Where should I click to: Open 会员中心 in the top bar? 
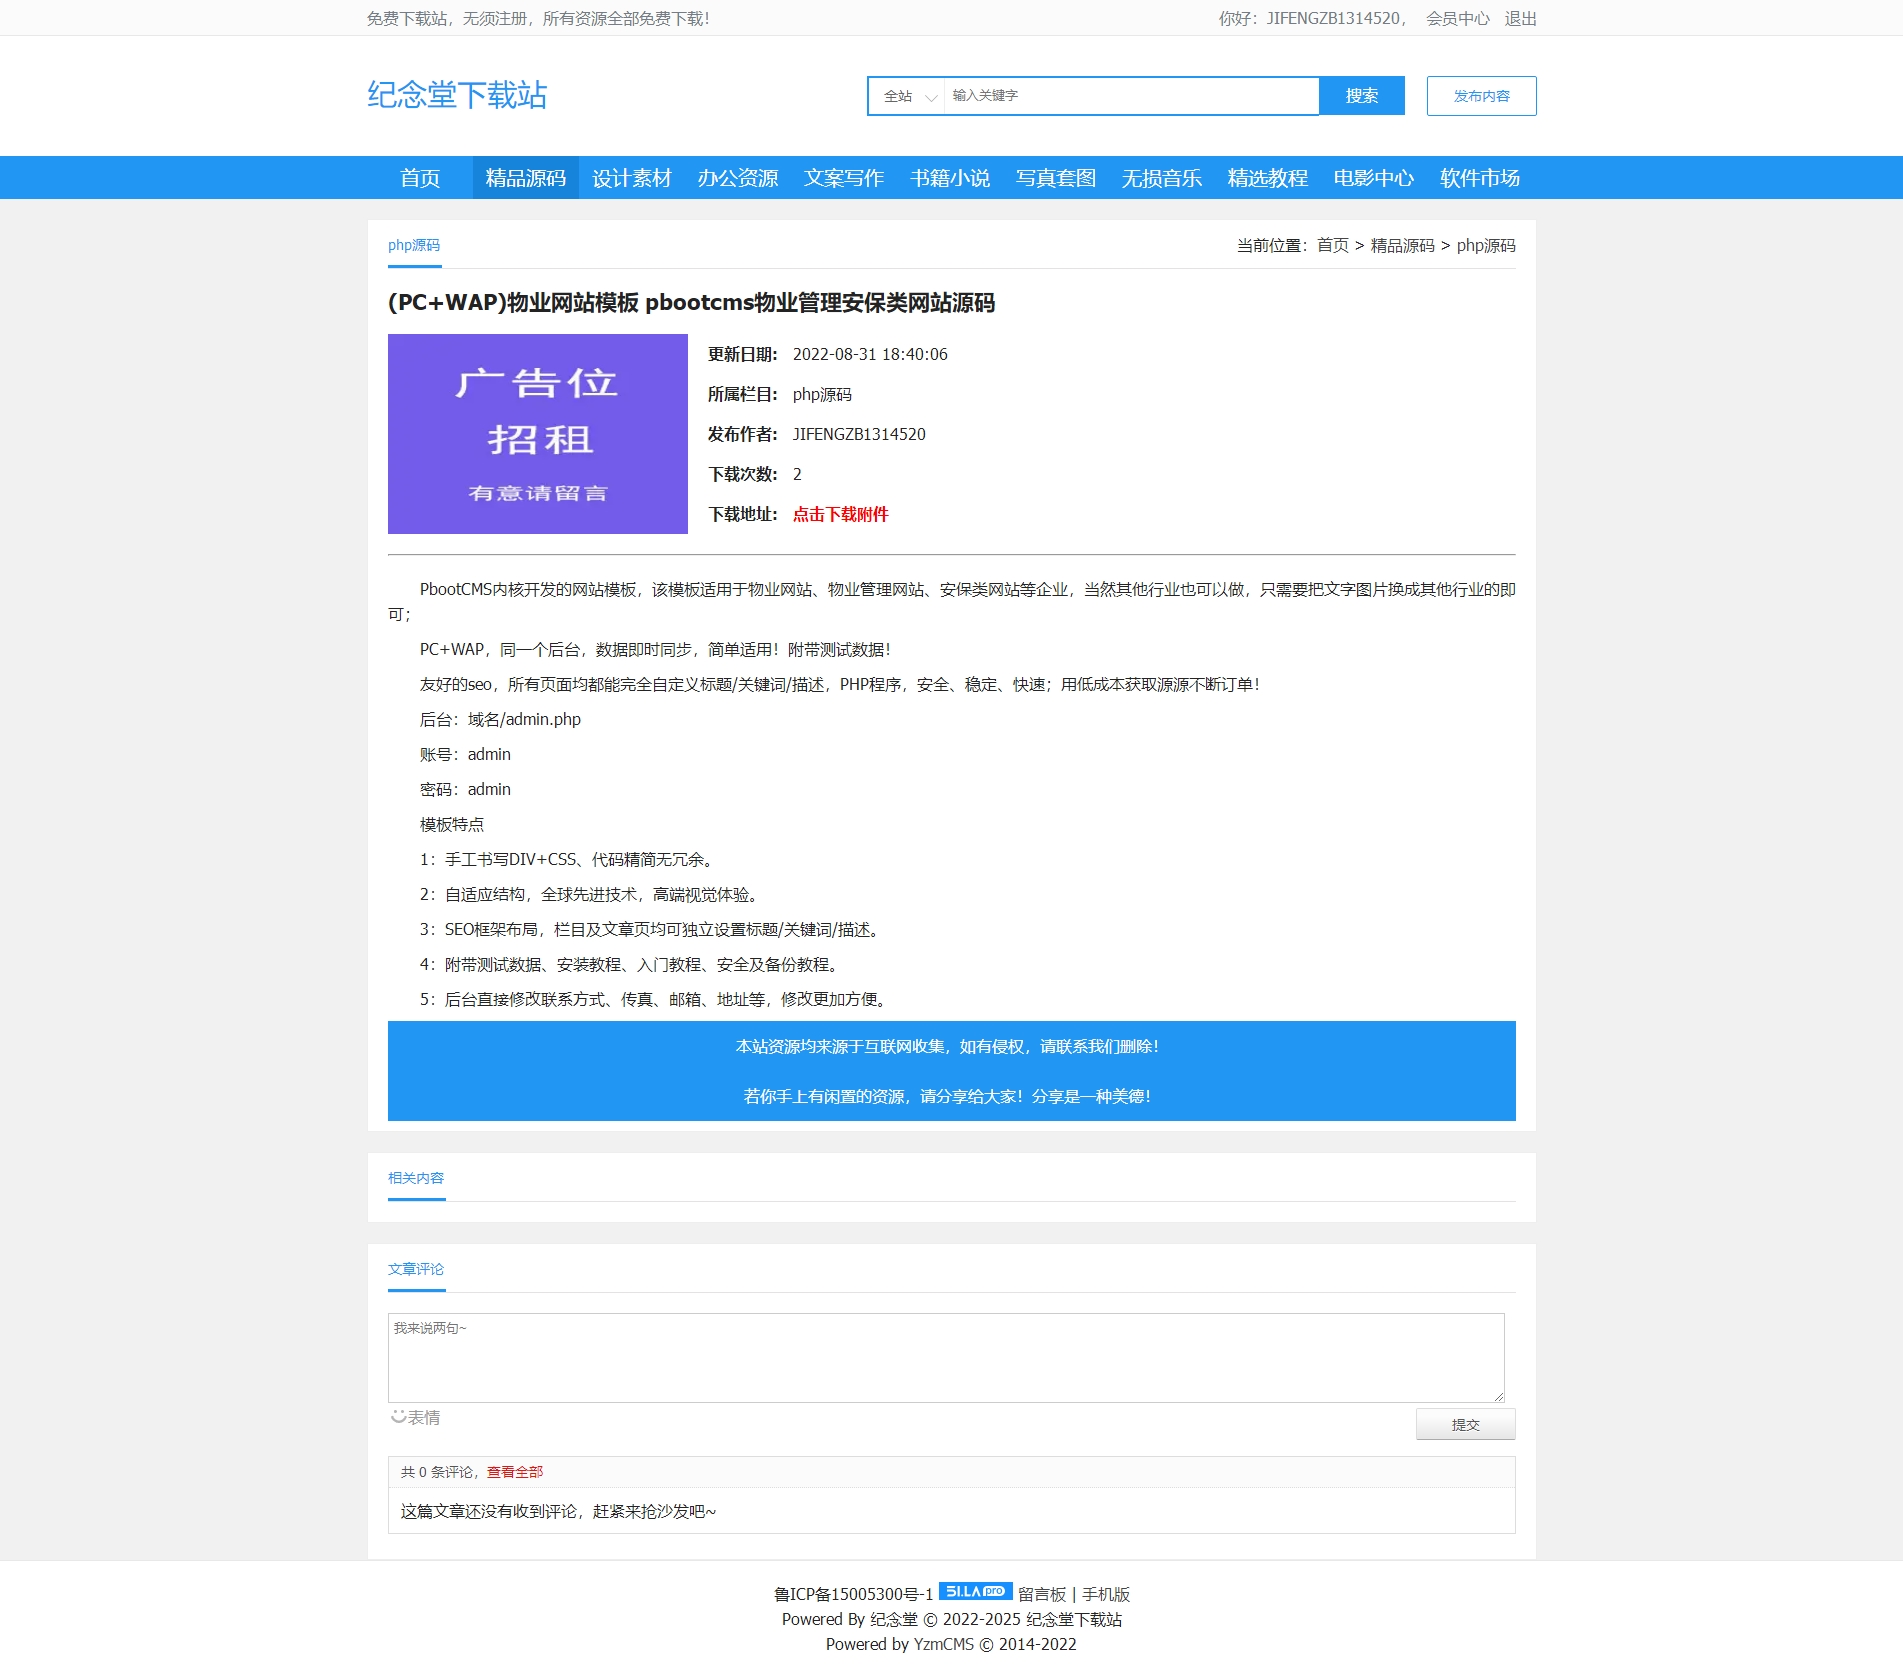1457,18
